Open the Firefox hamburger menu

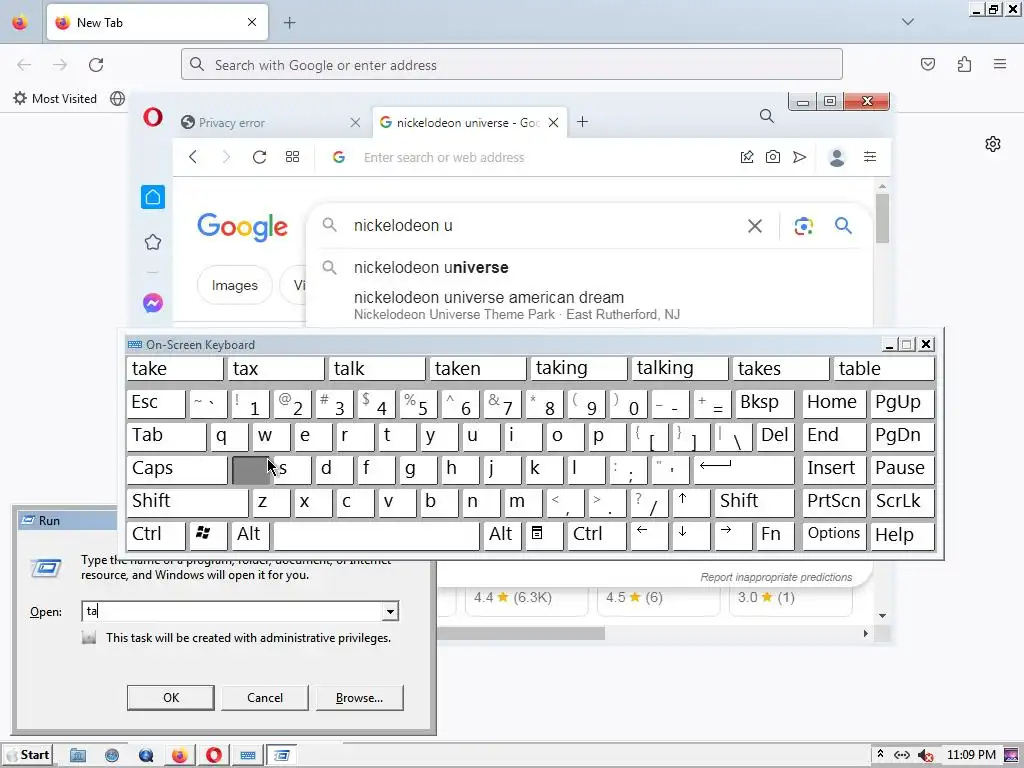click(x=1000, y=64)
